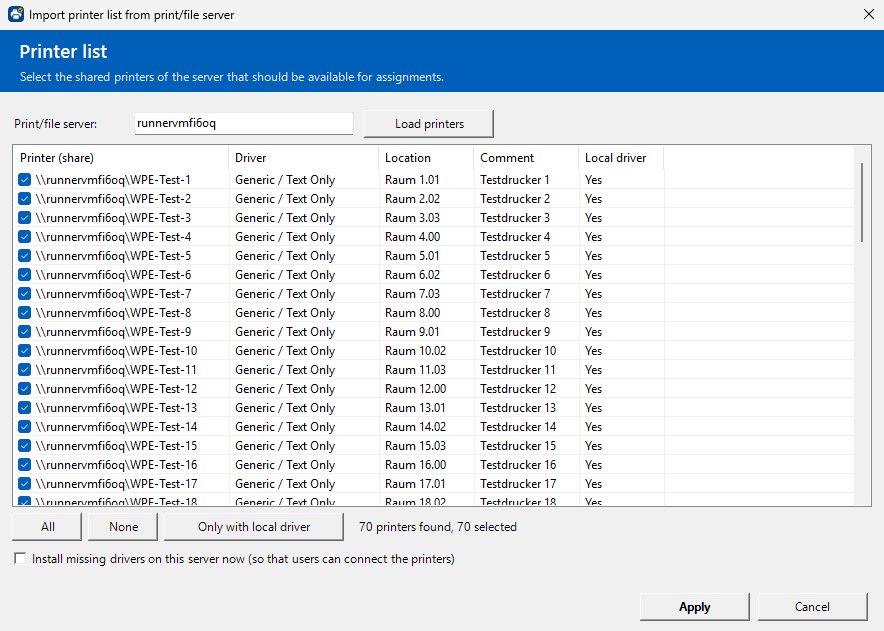Viewport: 884px width, 631px height.
Task: Click the Load printers button
Action: [x=429, y=124]
